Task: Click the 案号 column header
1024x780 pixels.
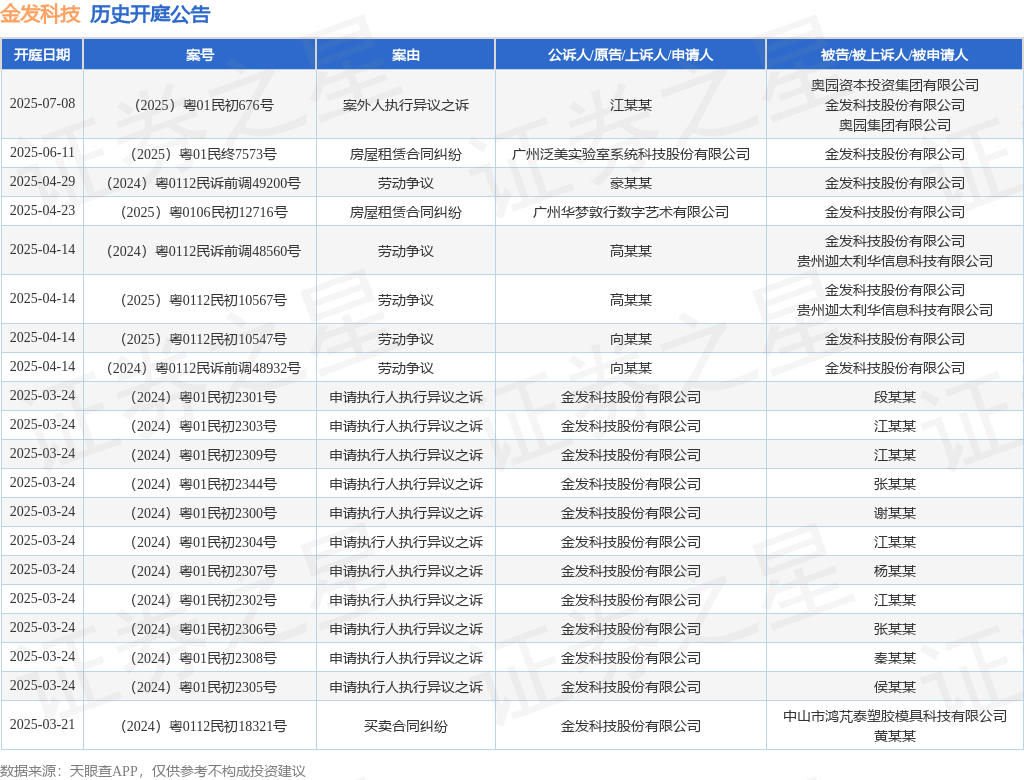Action: 200,55
